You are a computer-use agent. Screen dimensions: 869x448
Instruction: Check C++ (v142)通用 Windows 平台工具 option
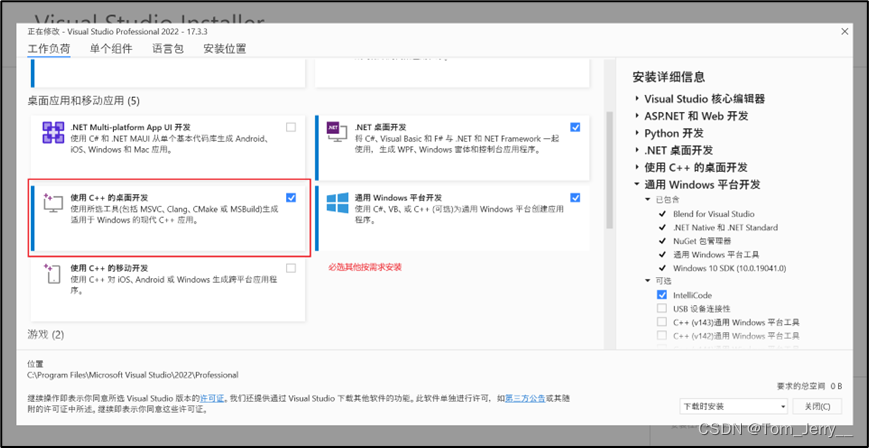[662, 335]
